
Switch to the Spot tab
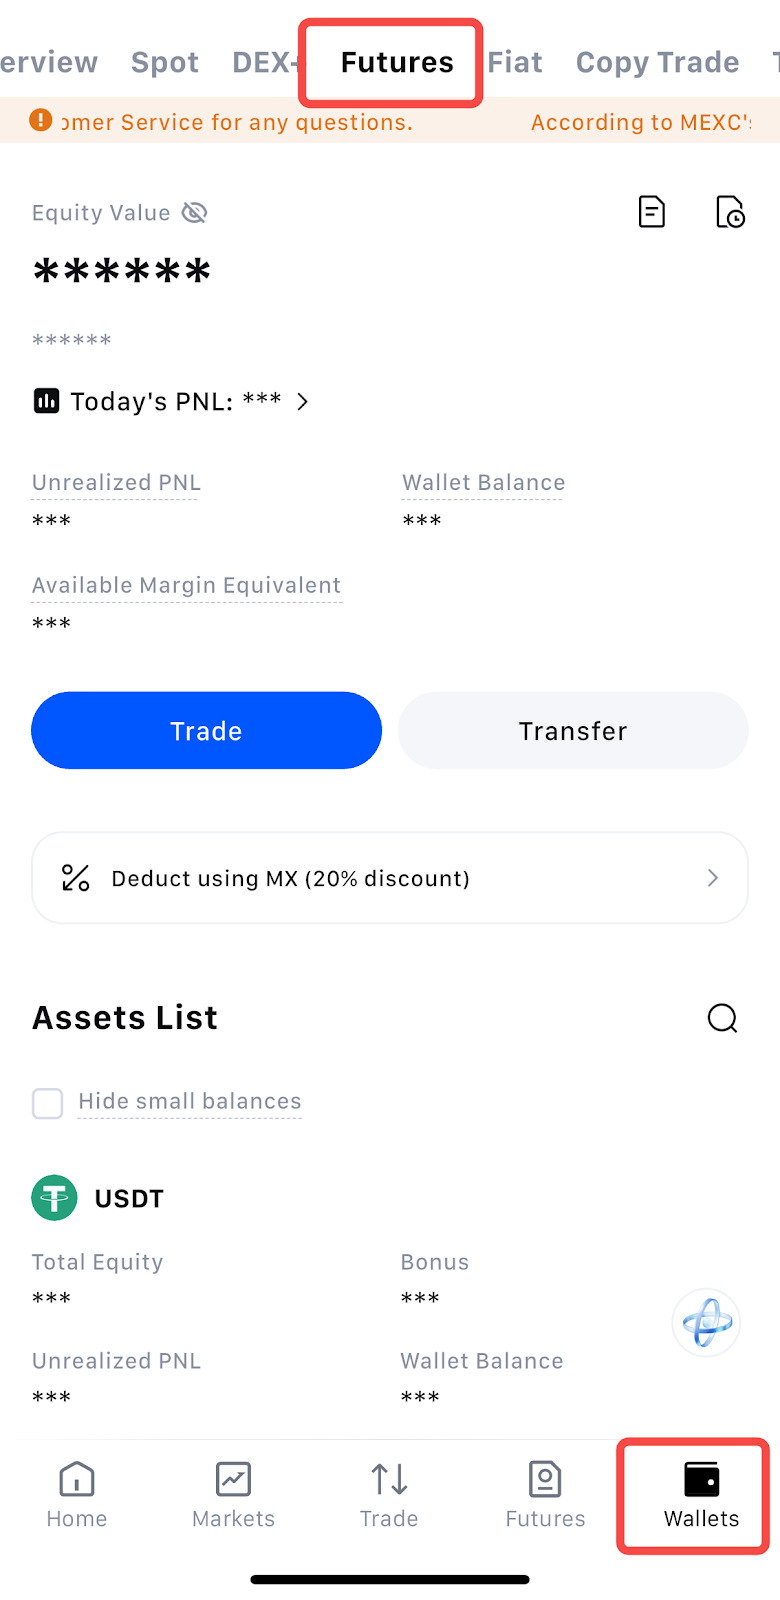165,63
